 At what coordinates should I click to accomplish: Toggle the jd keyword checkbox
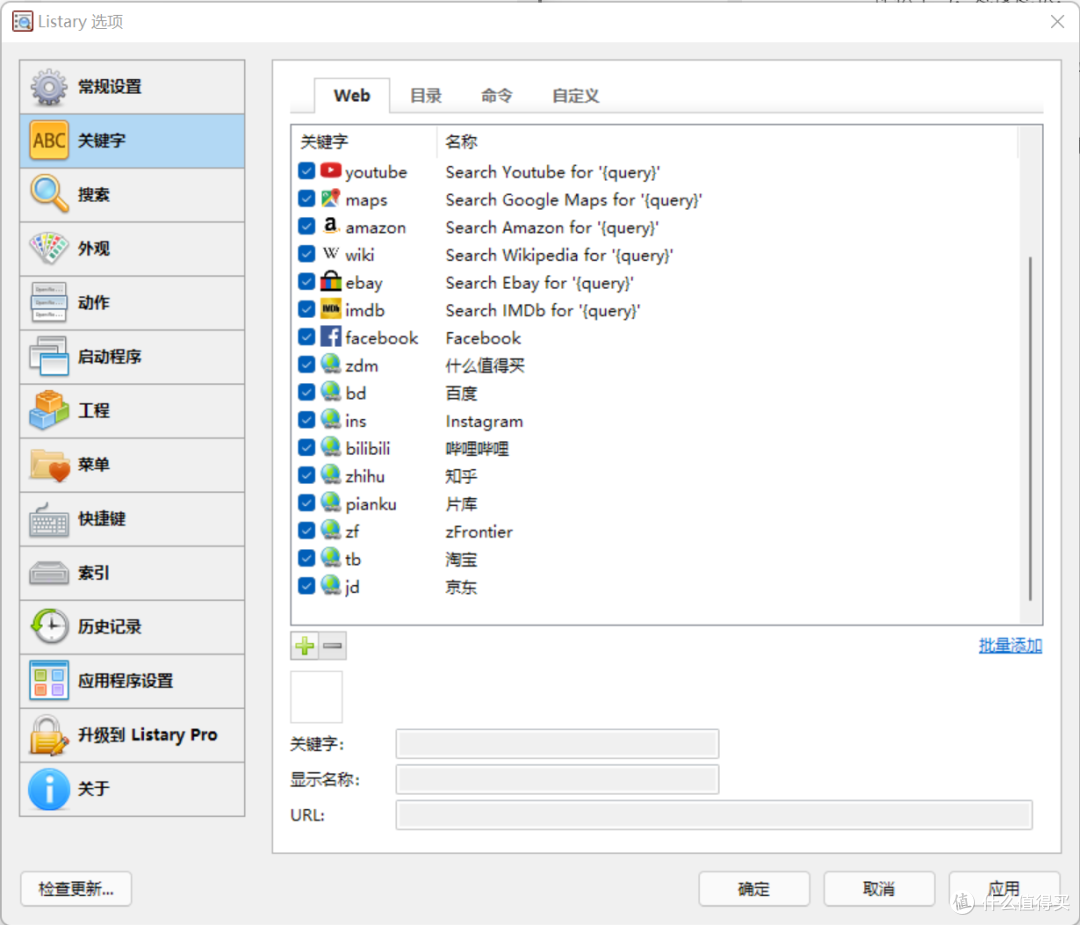click(307, 586)
